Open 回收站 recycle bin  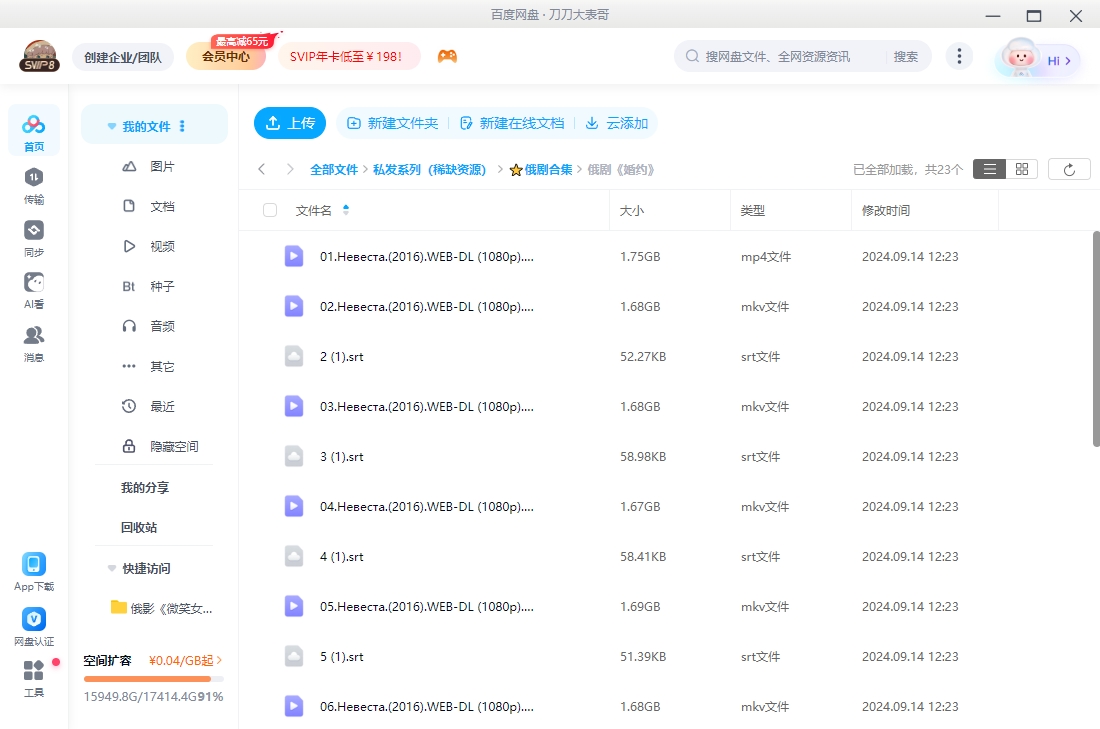[139, 527]
